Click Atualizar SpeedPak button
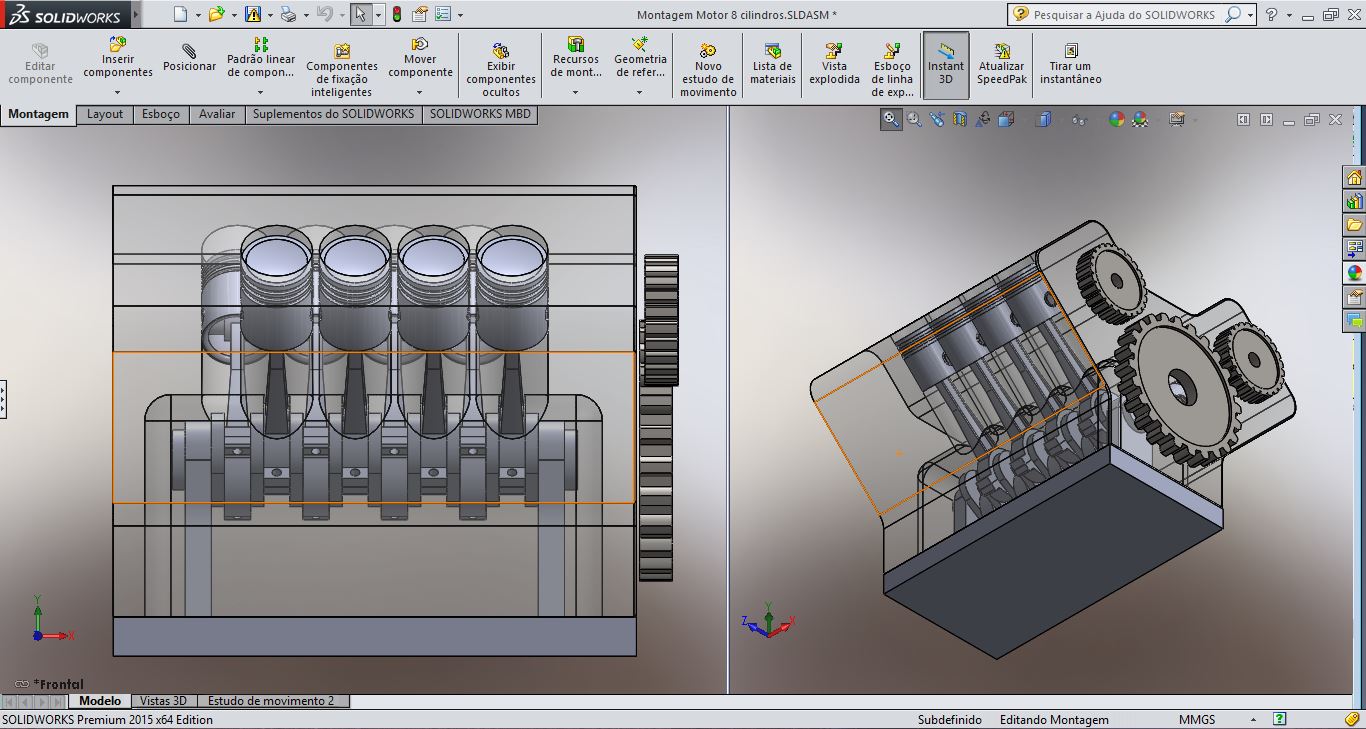This screenshot has width=1366, height=729. tap(1001, 64)
